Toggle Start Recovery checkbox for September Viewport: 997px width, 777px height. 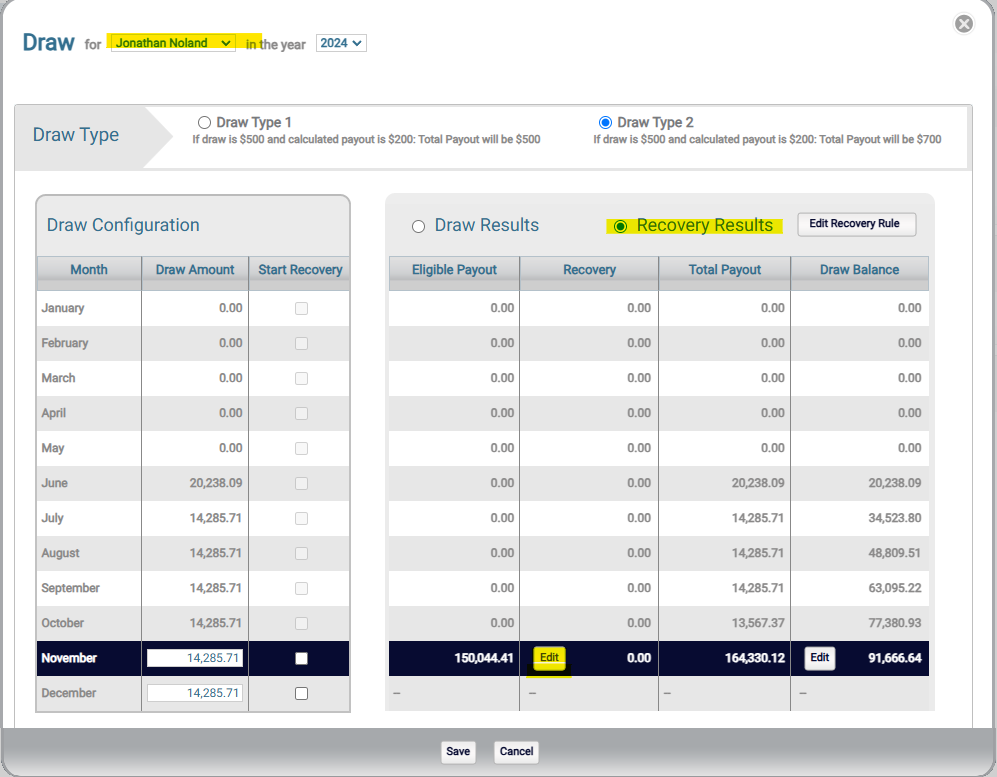tap(301, 588)
